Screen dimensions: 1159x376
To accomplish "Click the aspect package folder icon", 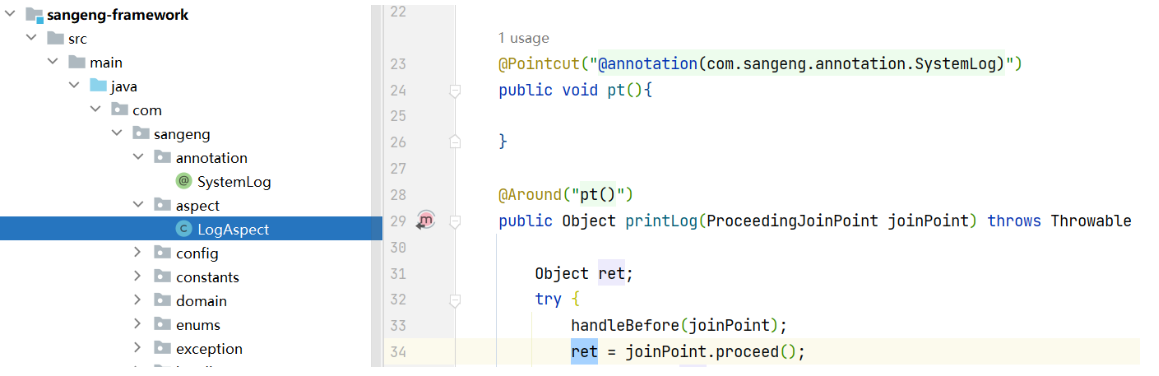I will point(163,205).
